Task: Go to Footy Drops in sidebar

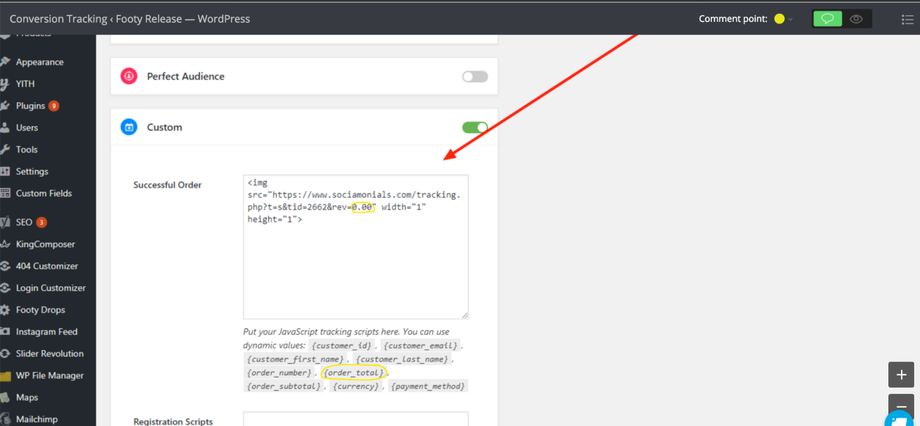Action: [x=40, y=310]
